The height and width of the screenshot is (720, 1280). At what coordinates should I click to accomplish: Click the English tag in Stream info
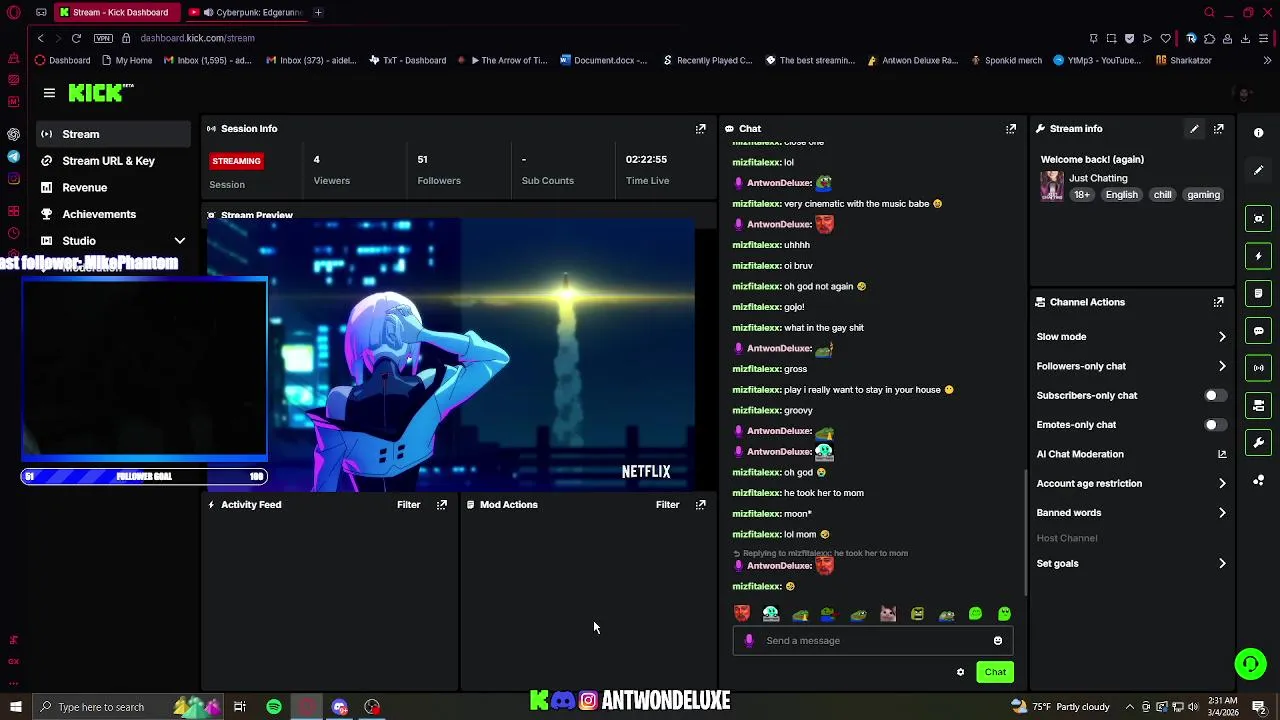[1122, 196]
